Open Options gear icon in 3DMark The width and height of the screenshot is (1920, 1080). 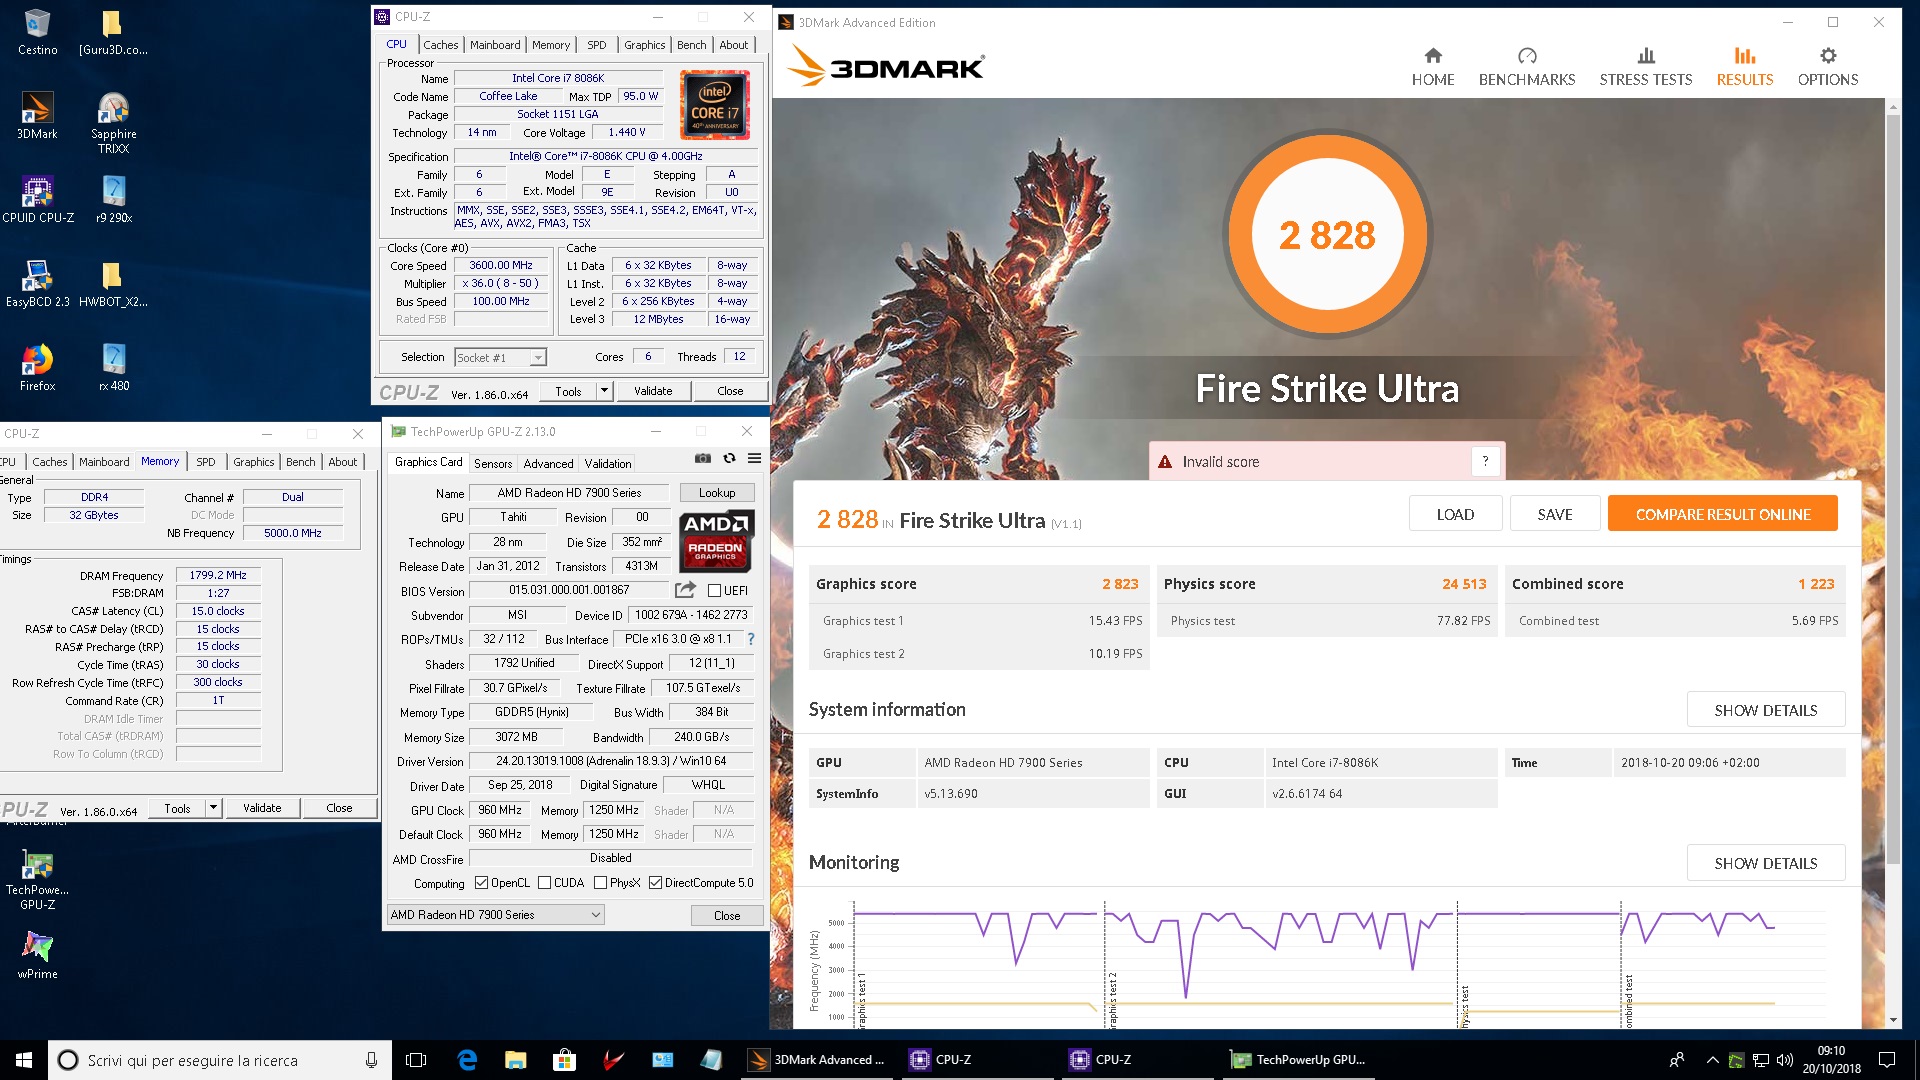coord(1828,56)
